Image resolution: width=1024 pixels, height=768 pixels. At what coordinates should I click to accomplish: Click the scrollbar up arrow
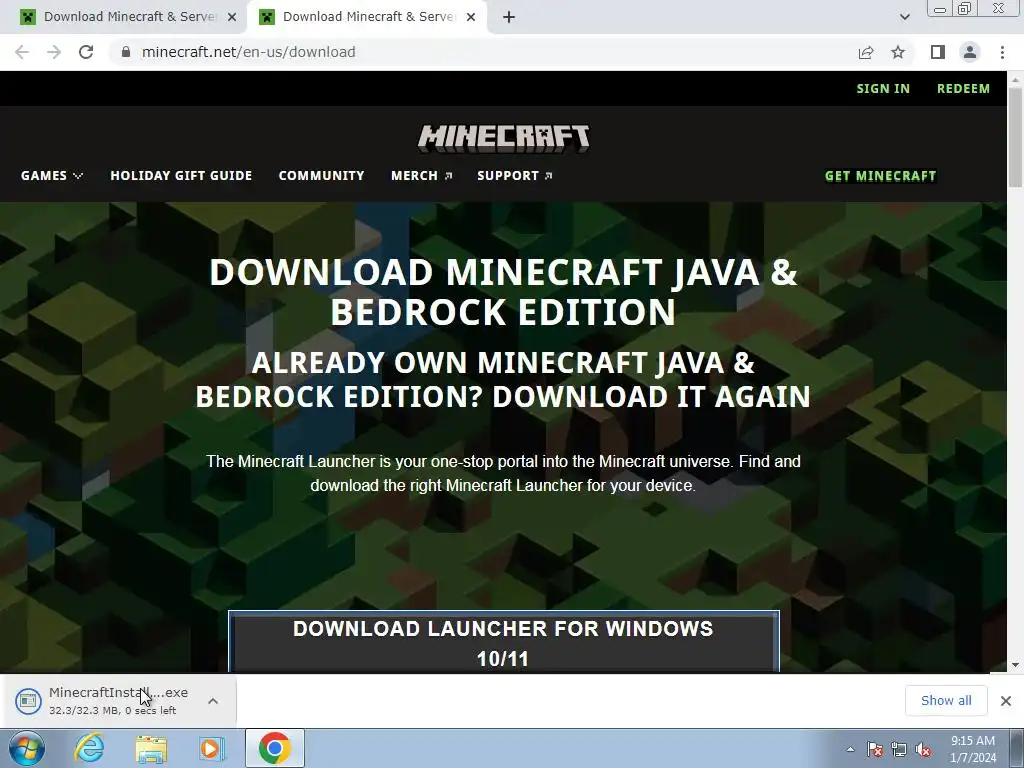tap(1015, 78)
